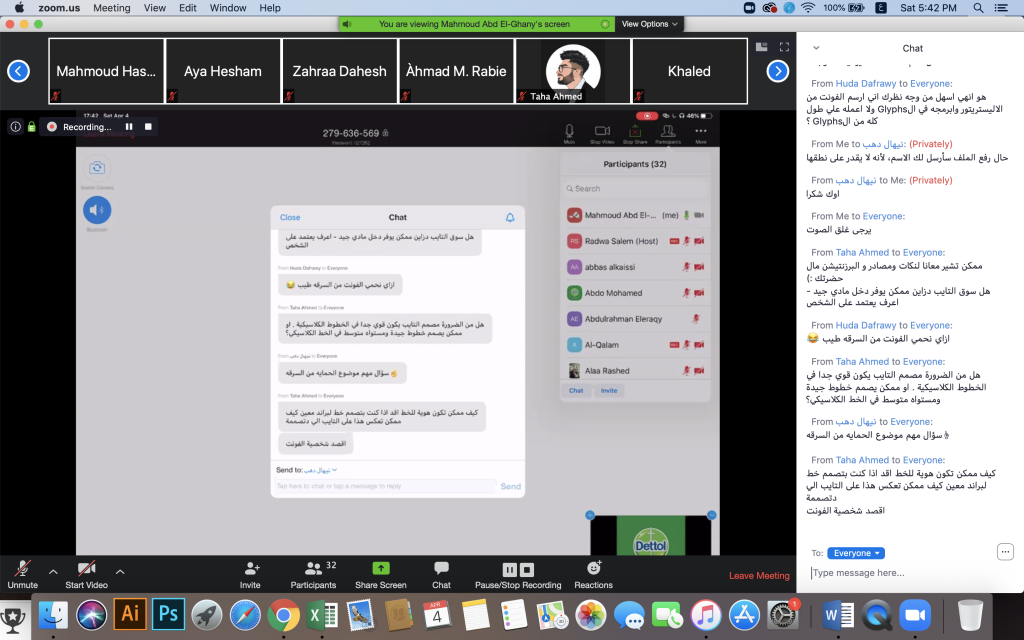Screen dimensions: 1024x640
Task: Select Mahmoud Has... video thumbnail
Action: click(x=106, y=71)
